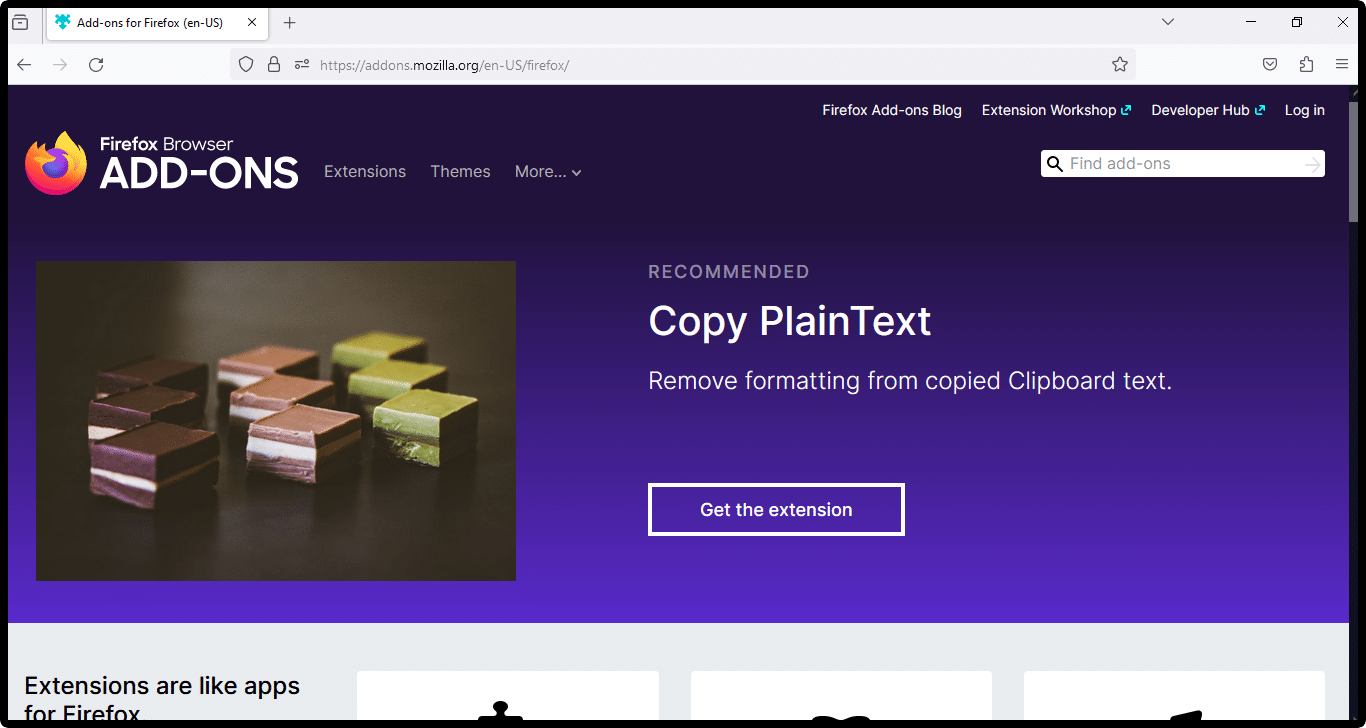
Task: Open the Firefox application menu
Action: [x=1342, y=65]
